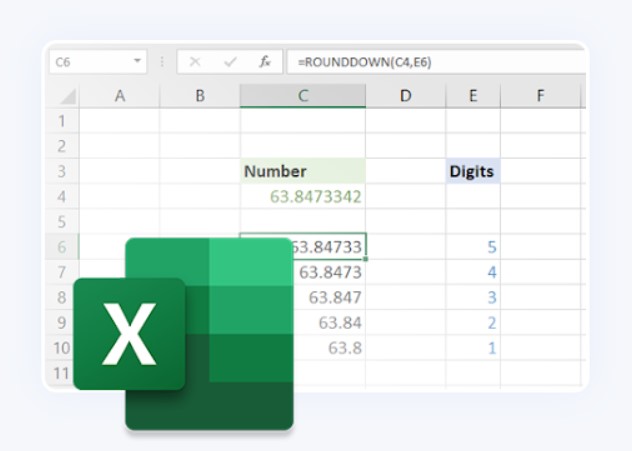Select column E header
Screen dimensions: 632x451
[473, 96]
